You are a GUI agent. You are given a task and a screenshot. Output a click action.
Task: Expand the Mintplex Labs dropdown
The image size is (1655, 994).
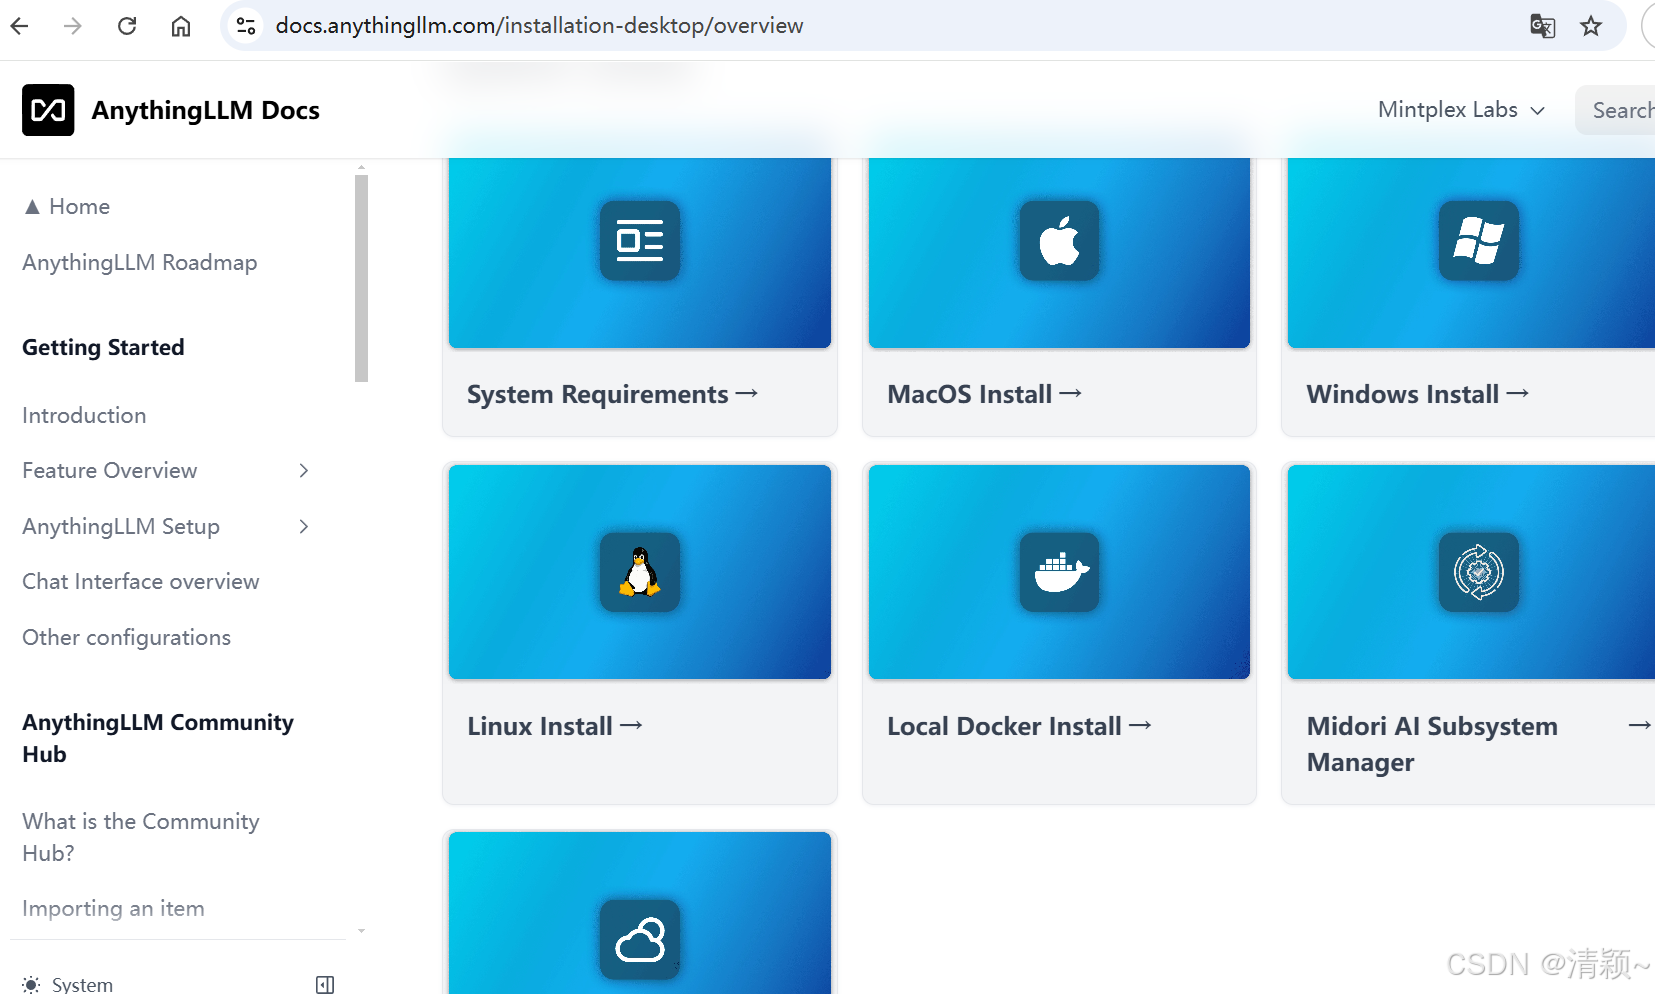pyautogui.click(x=1461, y=110)
